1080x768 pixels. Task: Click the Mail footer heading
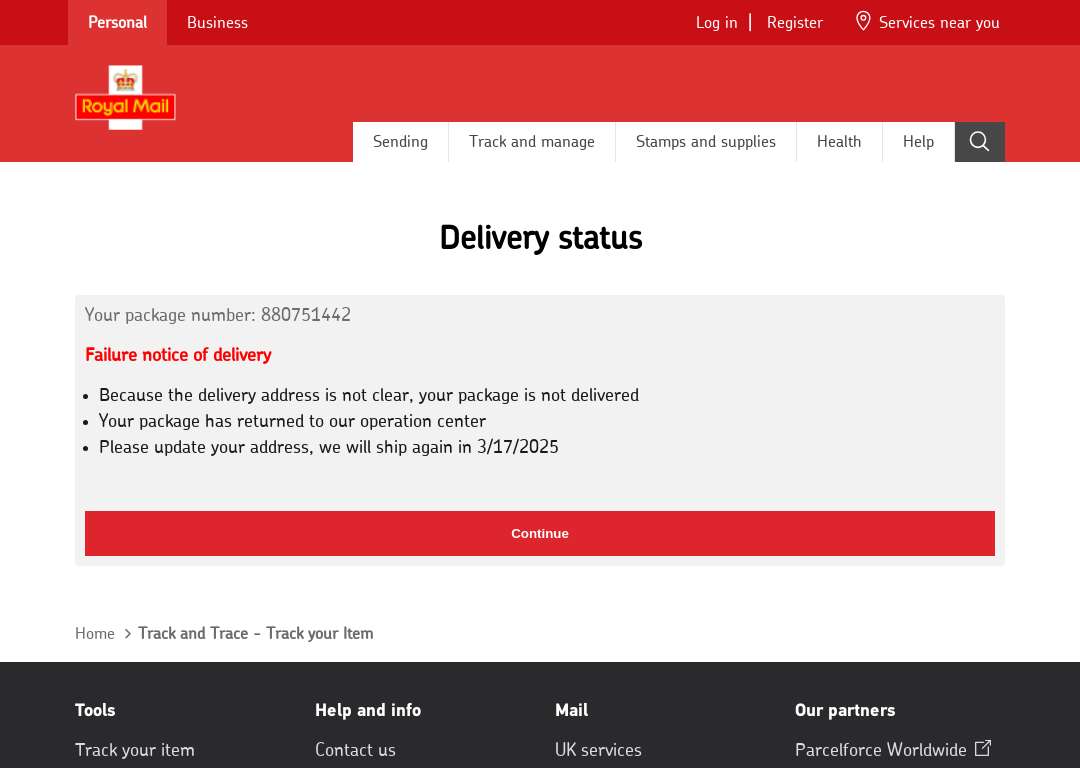[572, 710]
